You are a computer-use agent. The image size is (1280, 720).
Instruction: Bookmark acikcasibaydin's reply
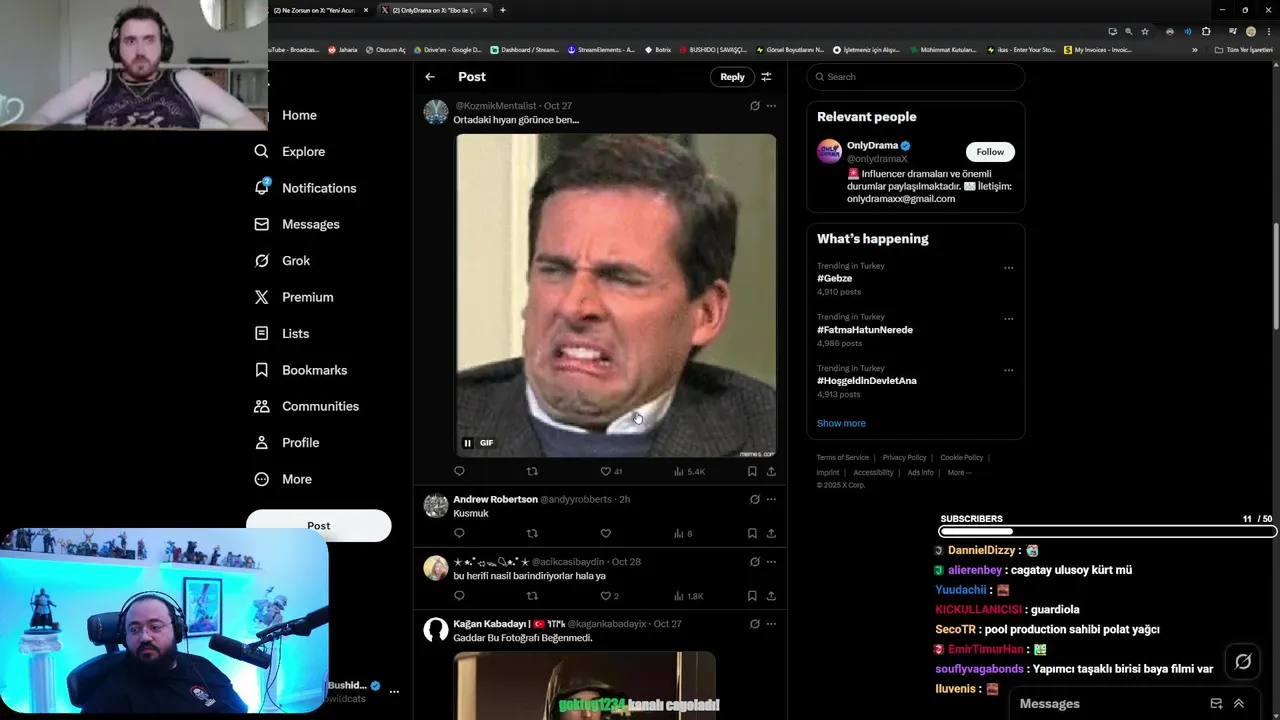[752, 596]
